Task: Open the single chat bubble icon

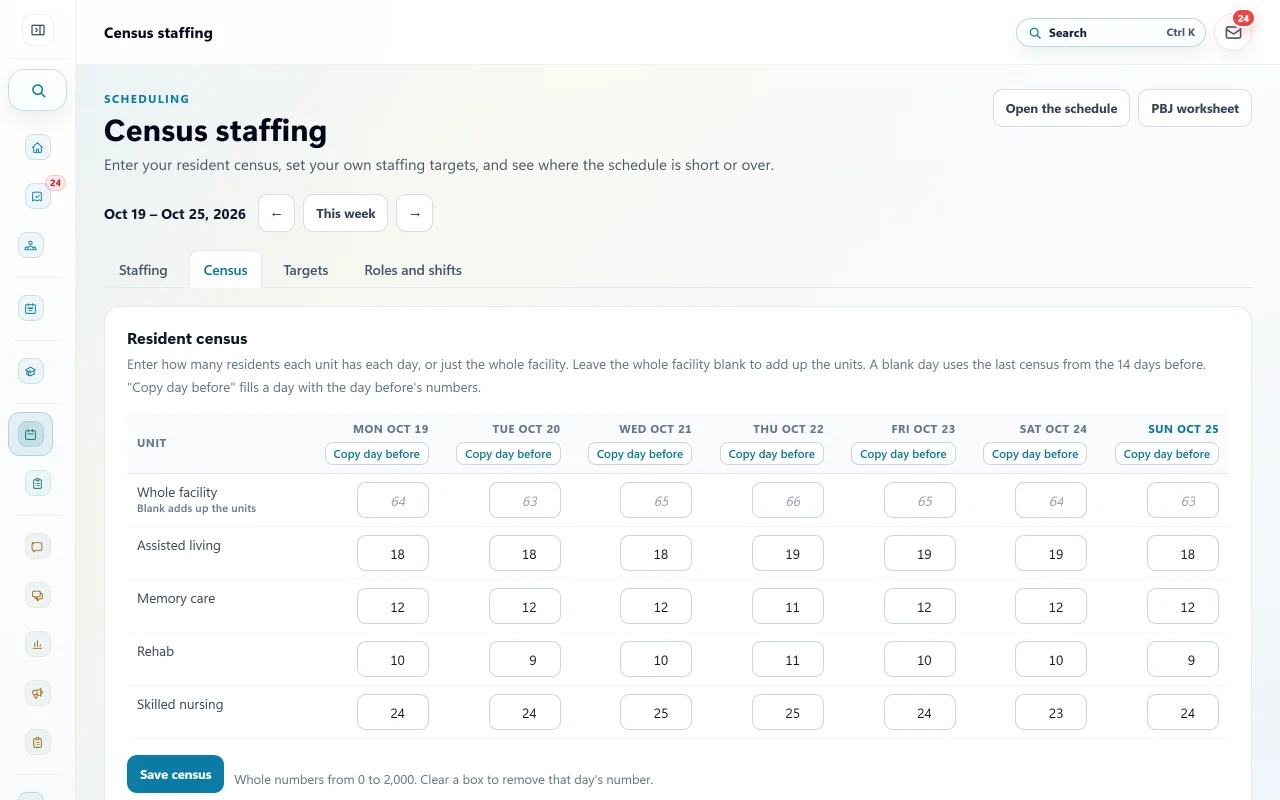Action: [37, 546]
